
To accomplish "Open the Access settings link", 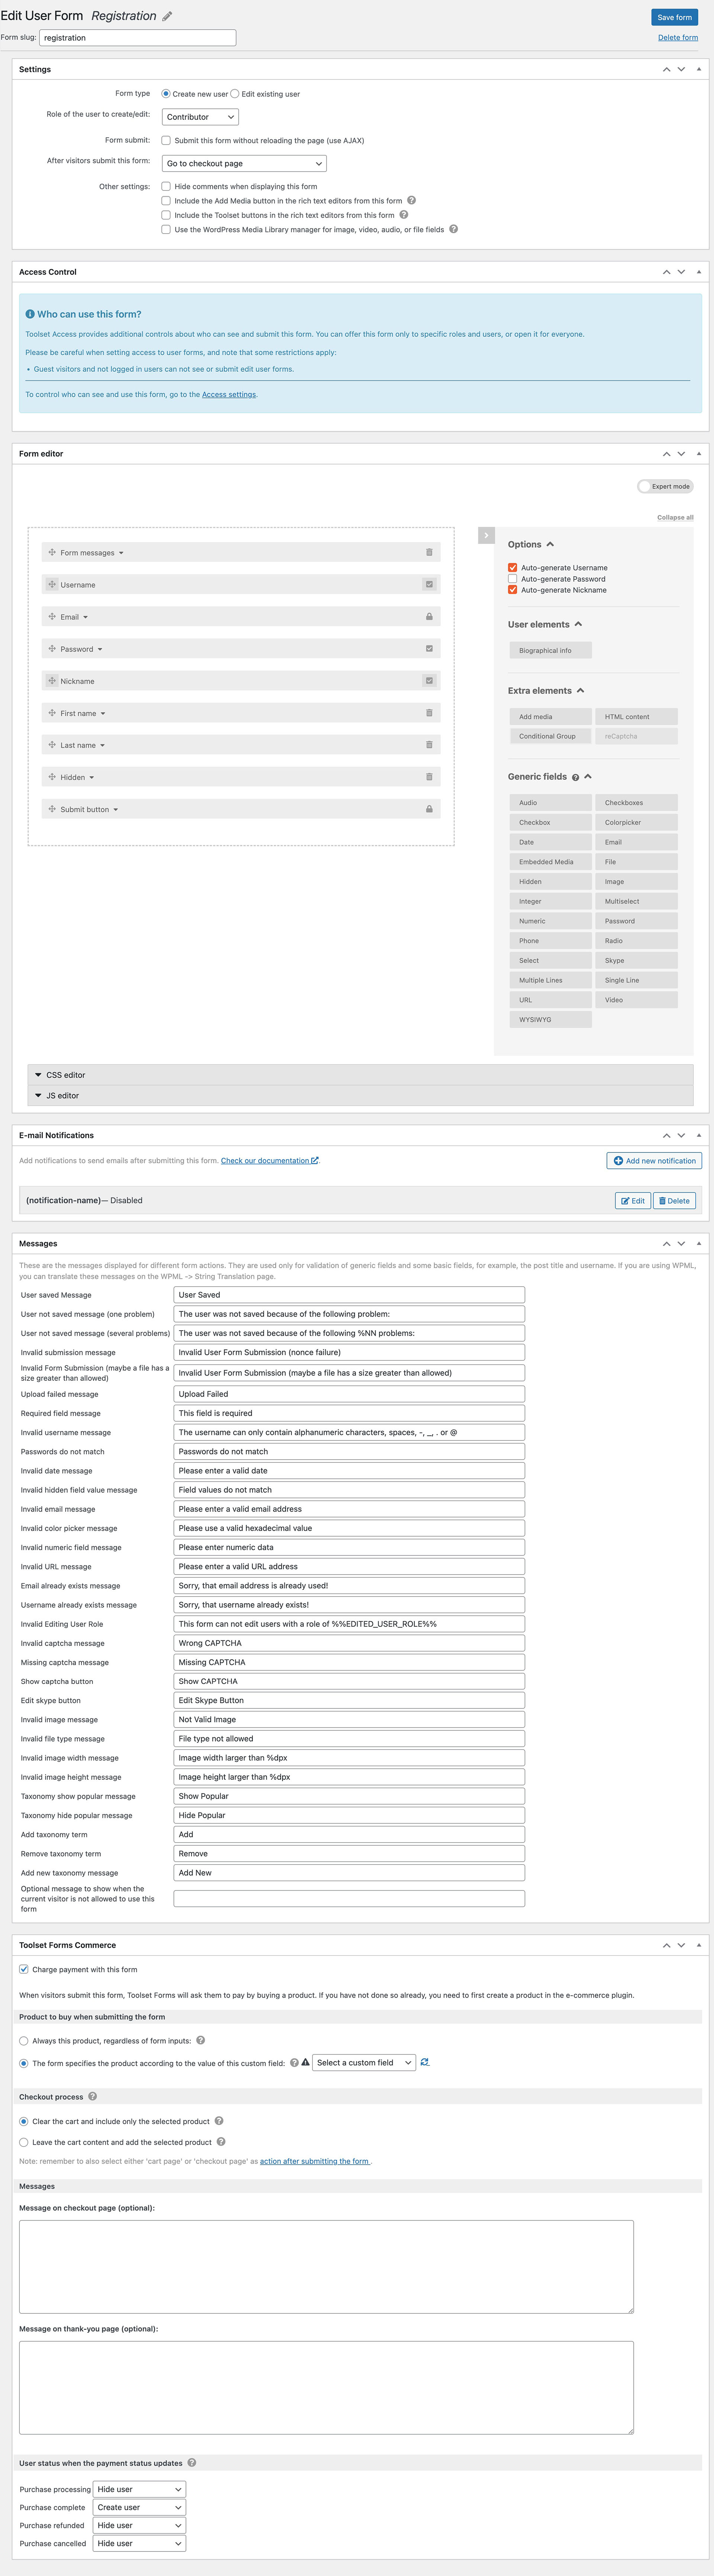I will pyautogui.click(x=229, y=394).
